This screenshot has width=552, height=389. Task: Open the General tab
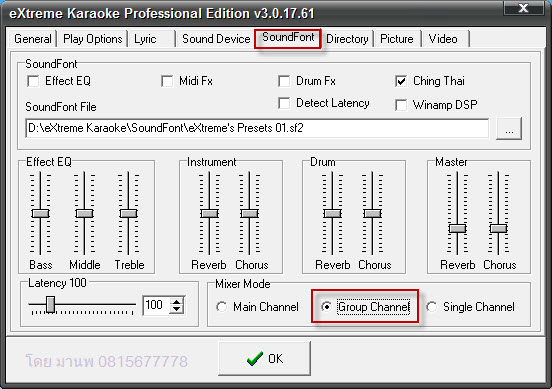pyautogui.click(x=32, y=39)
